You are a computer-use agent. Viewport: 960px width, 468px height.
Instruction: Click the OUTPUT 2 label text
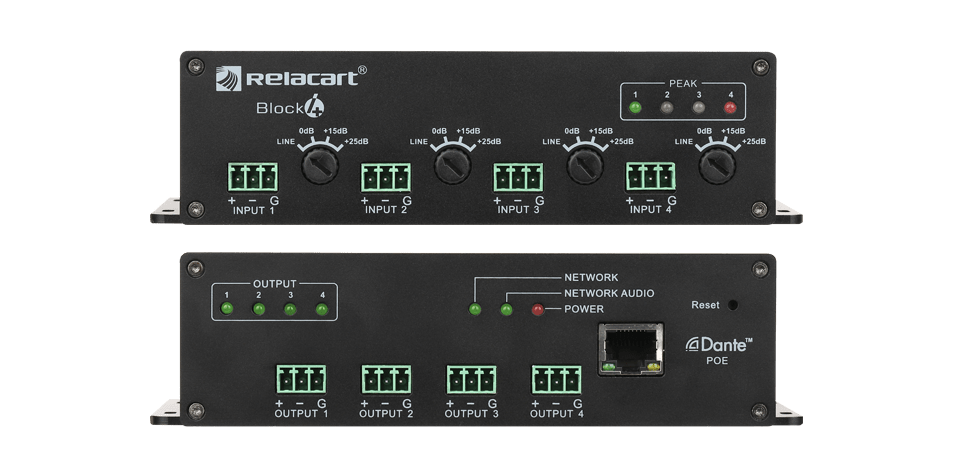[386, 413]
